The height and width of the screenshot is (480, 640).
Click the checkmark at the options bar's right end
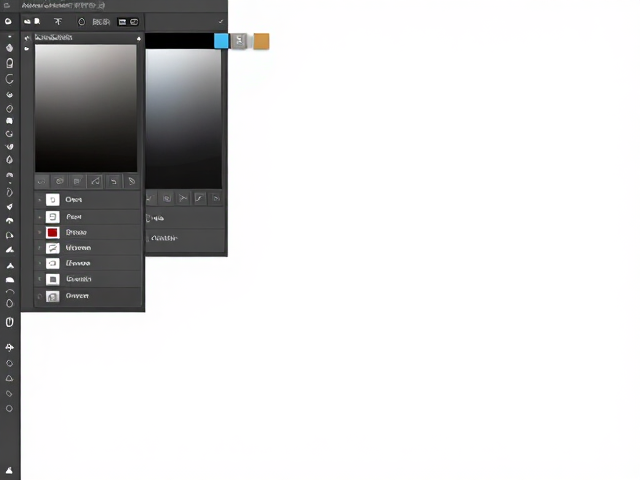pyautogui.click(x=221, y=22)
